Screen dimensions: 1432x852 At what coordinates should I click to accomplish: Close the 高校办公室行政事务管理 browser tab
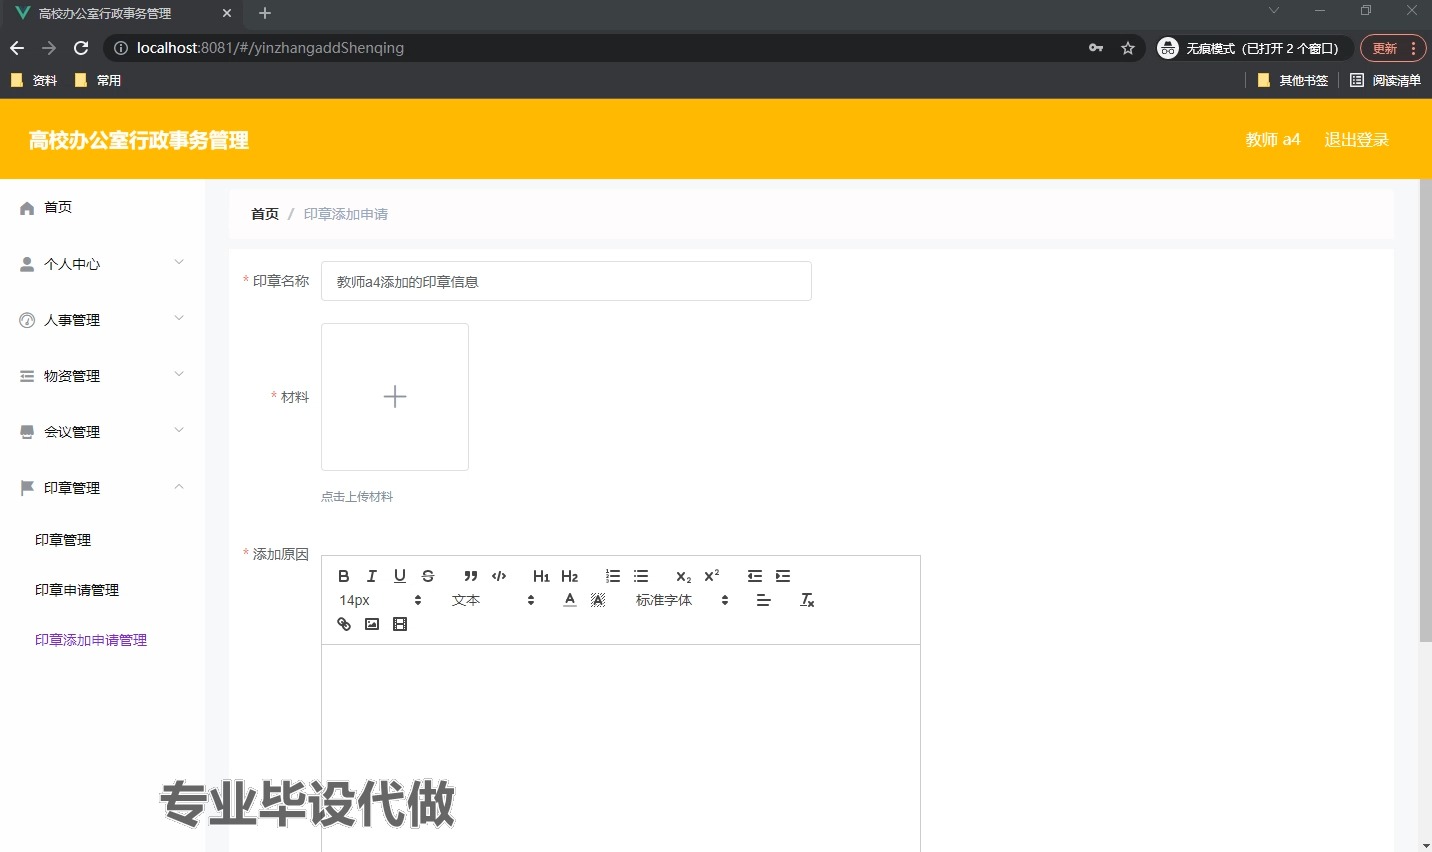(227, 13)
